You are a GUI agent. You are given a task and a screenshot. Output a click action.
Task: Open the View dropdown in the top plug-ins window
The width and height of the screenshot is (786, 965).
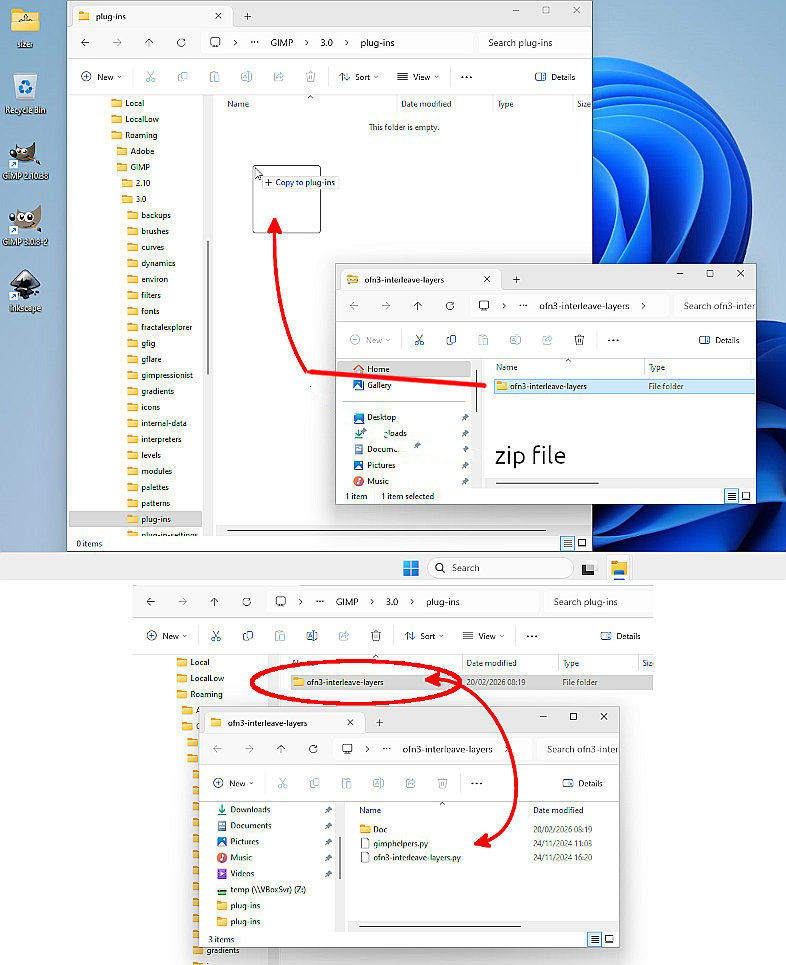[418, 77]
